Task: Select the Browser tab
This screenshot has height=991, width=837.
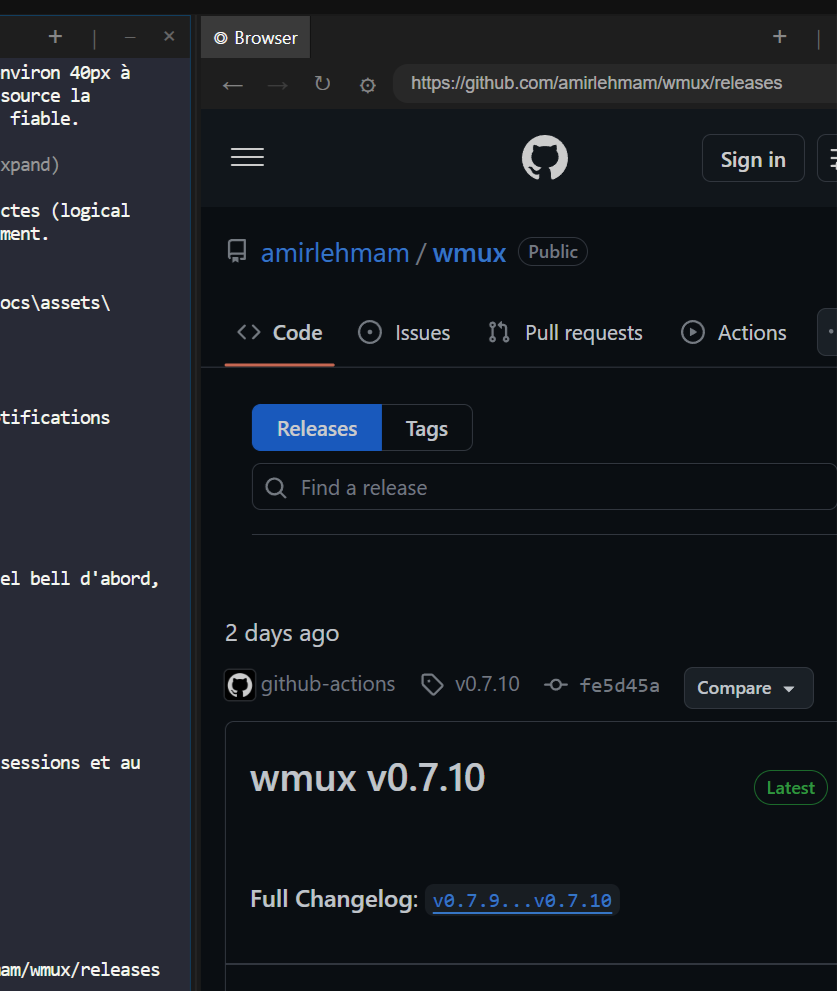Action: [x=255, y=38]
